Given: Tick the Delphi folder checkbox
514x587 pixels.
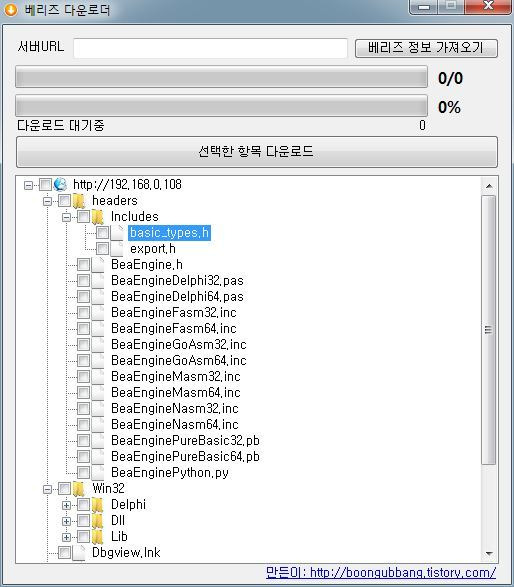Looking at the screenshot, I should click(x=83, y=505).
